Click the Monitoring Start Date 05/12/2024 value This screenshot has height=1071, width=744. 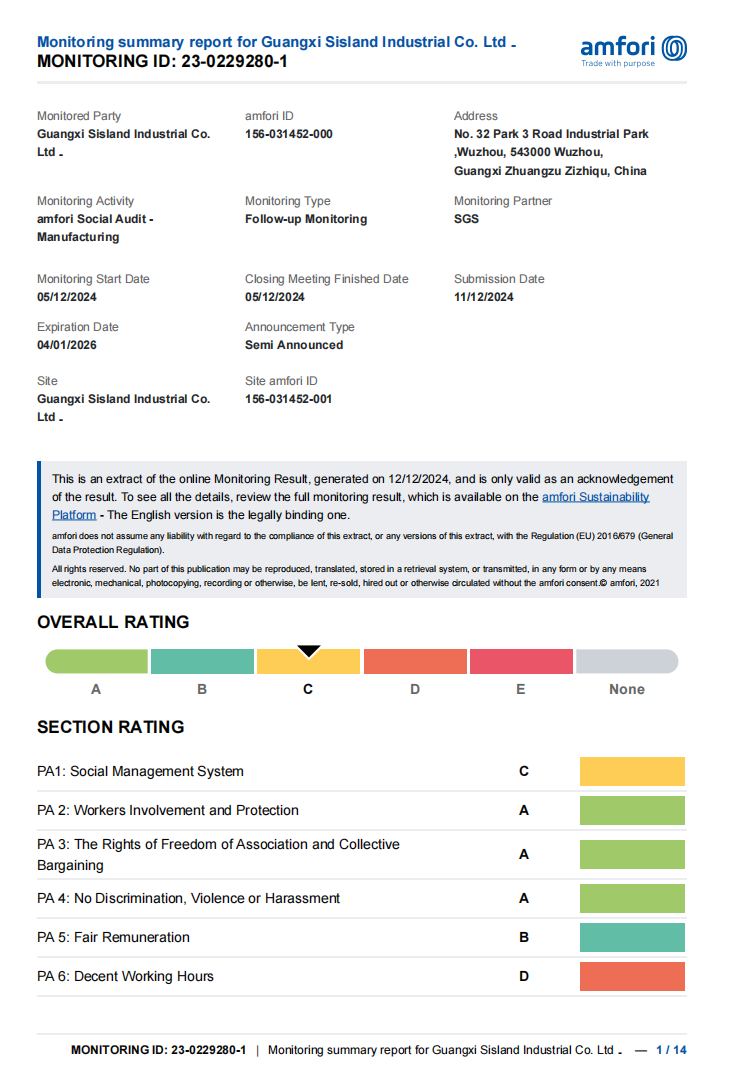tap(67, 297)
